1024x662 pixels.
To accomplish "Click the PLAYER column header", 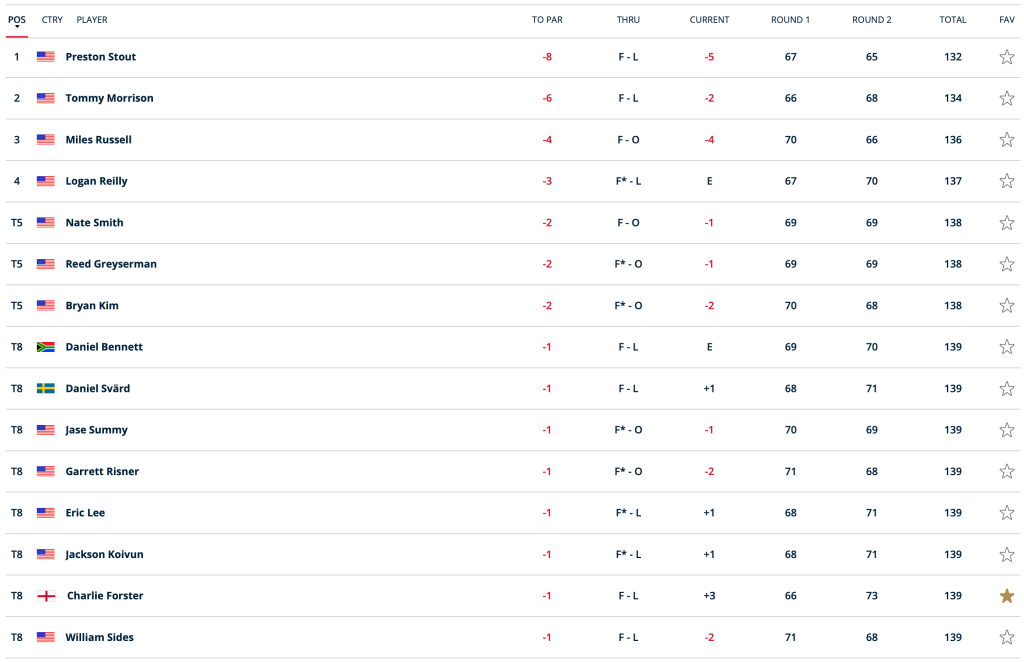I will [92, 20].
